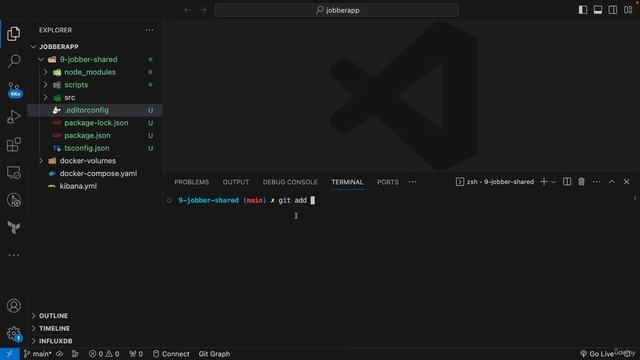Expand the src folder
This screenshot has width=640, height=360.
[x=45, y=98]
